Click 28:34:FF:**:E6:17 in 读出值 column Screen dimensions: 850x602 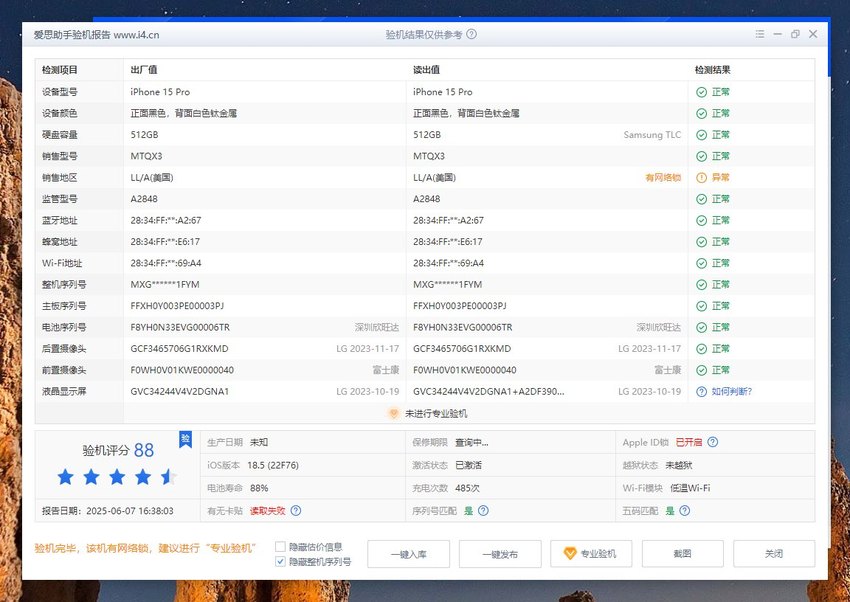point(448,242)
